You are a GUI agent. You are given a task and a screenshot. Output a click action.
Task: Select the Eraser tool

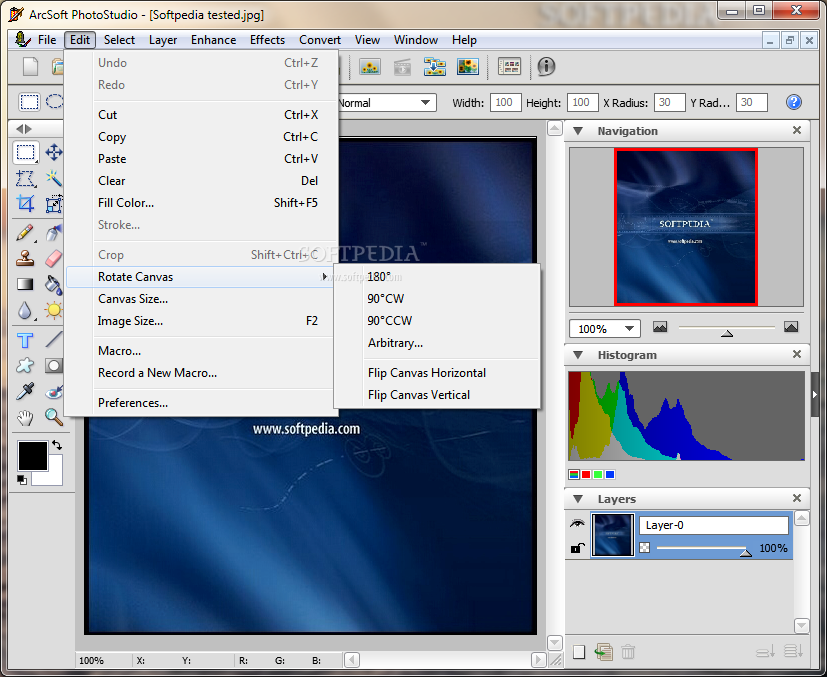point(54,258)
